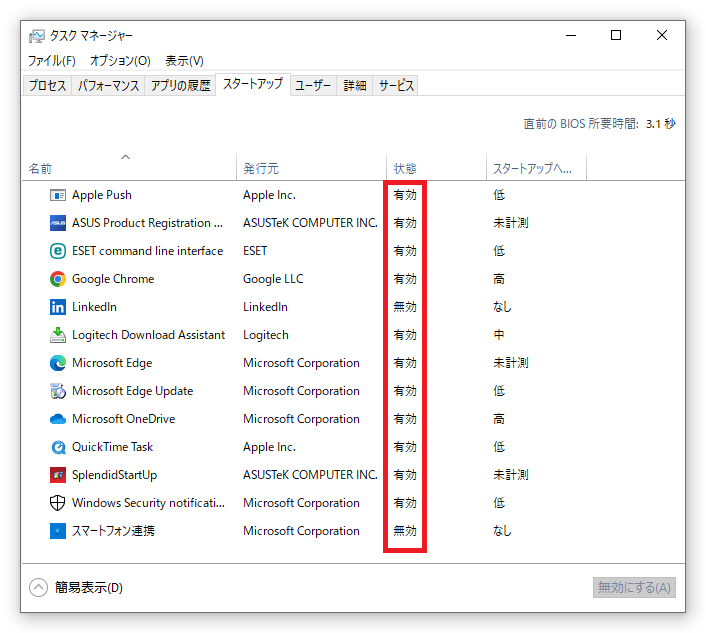Click the Microsoft Edge Update icon

[x=58, y=391]
